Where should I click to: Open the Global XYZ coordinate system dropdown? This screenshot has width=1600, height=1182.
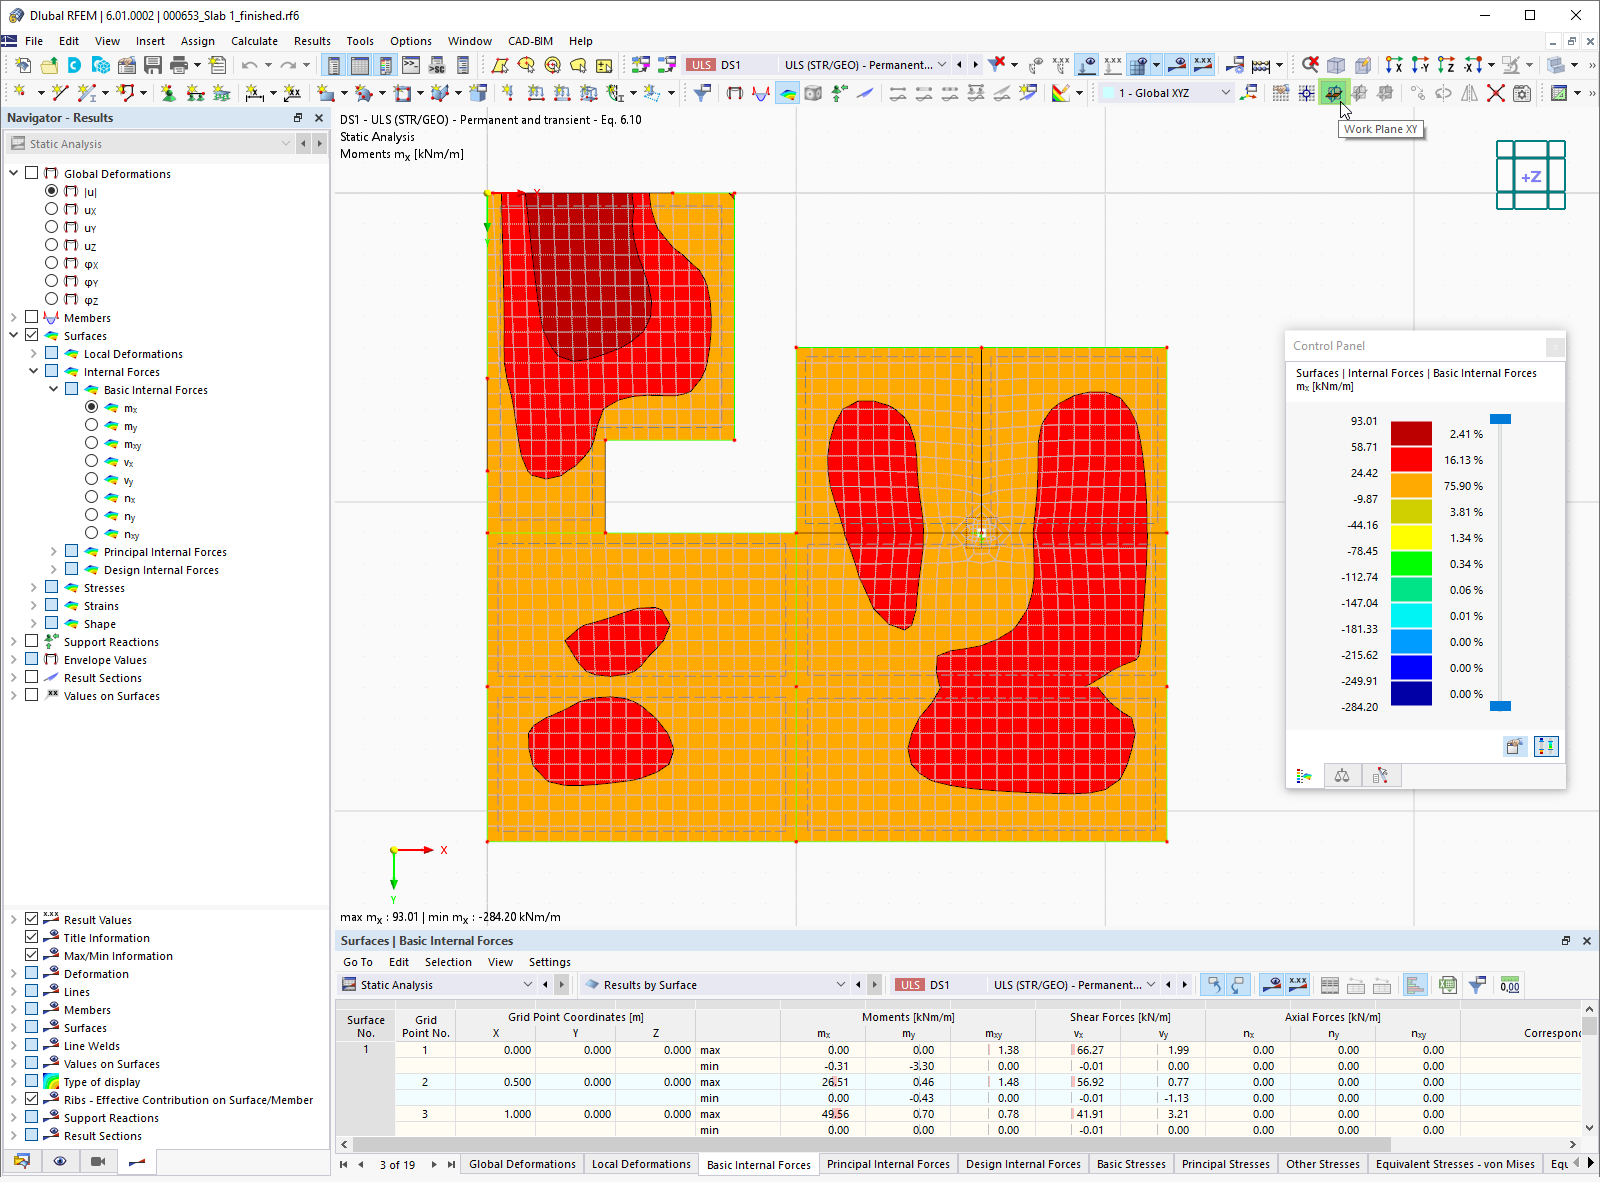point(1226,92)
